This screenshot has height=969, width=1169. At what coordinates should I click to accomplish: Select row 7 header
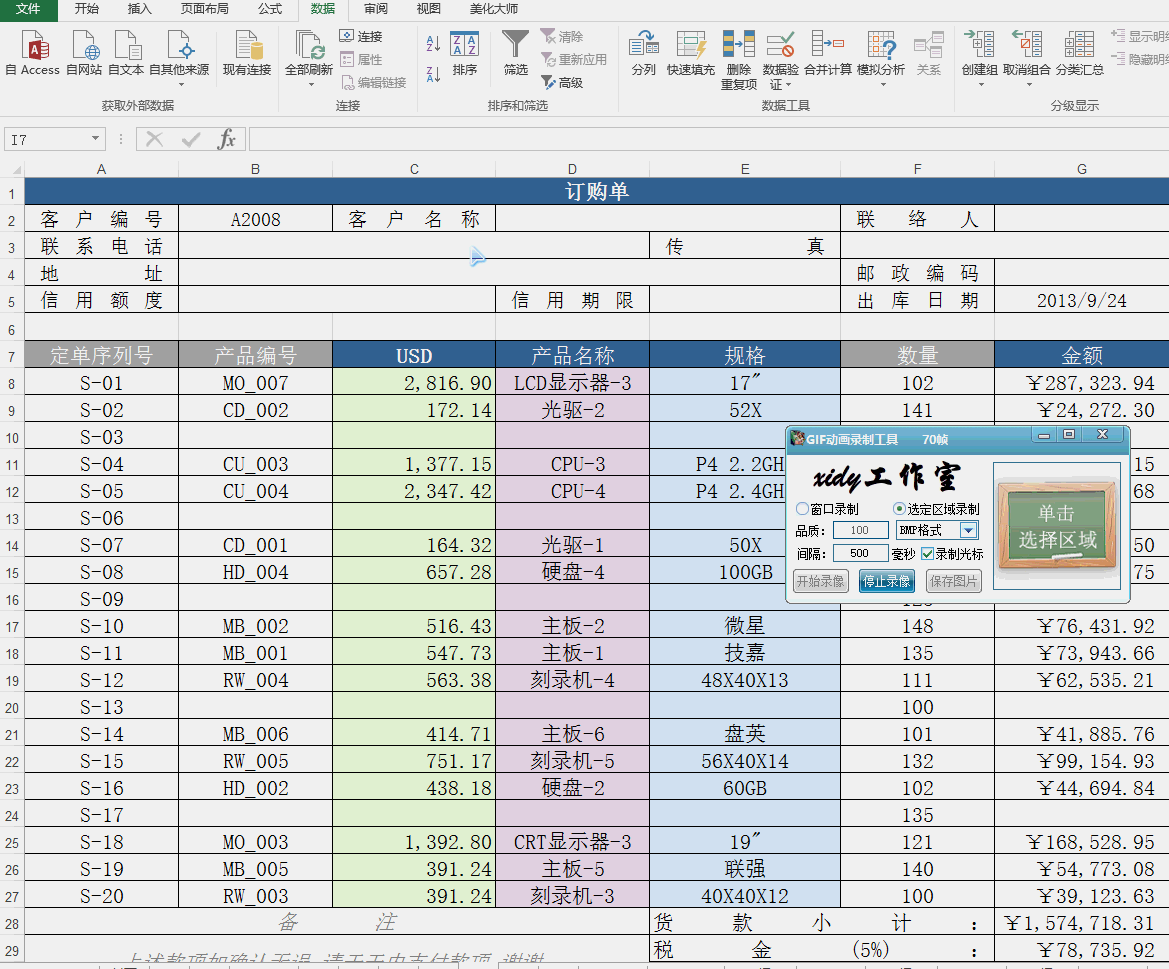coord(12,356)
